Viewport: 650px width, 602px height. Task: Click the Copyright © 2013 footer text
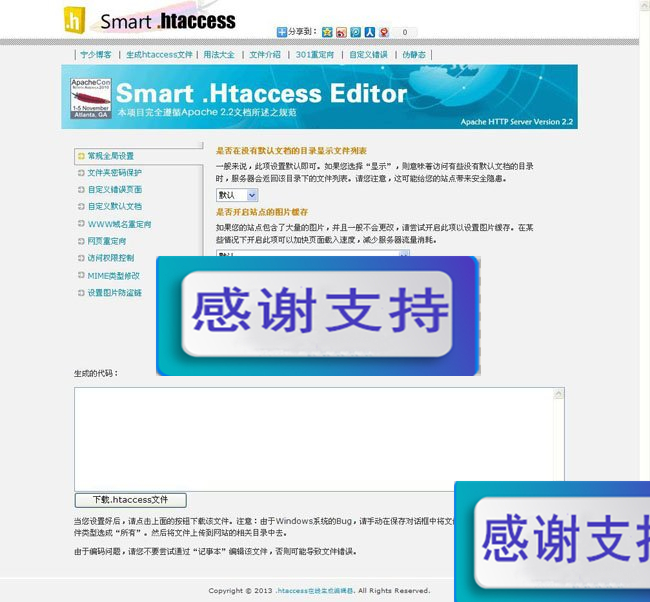tap(240, 590)
